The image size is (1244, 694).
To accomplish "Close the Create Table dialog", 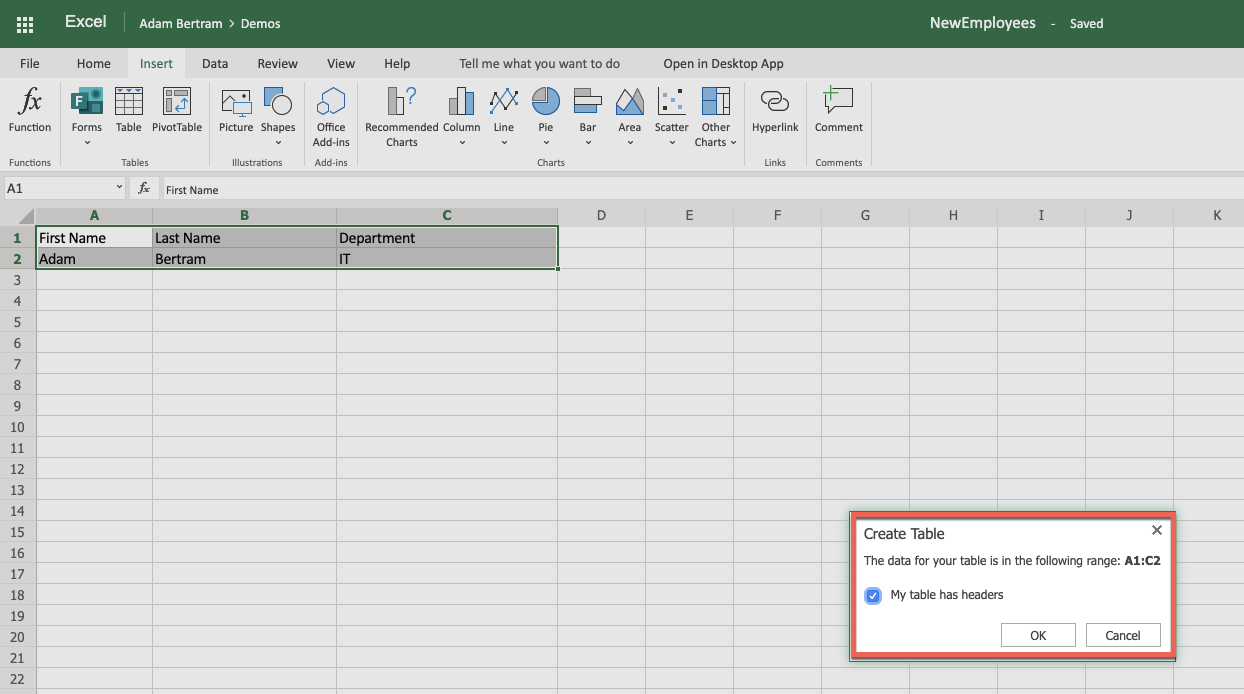I will pyautogui.click(x=1157, y=531).
